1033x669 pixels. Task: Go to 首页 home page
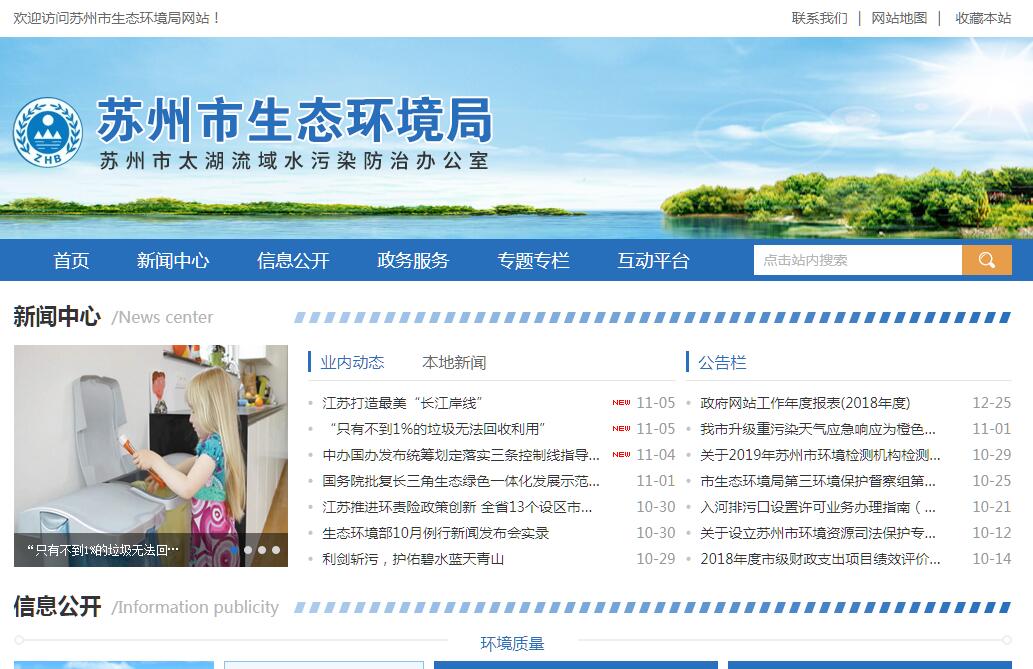[71, 261]
